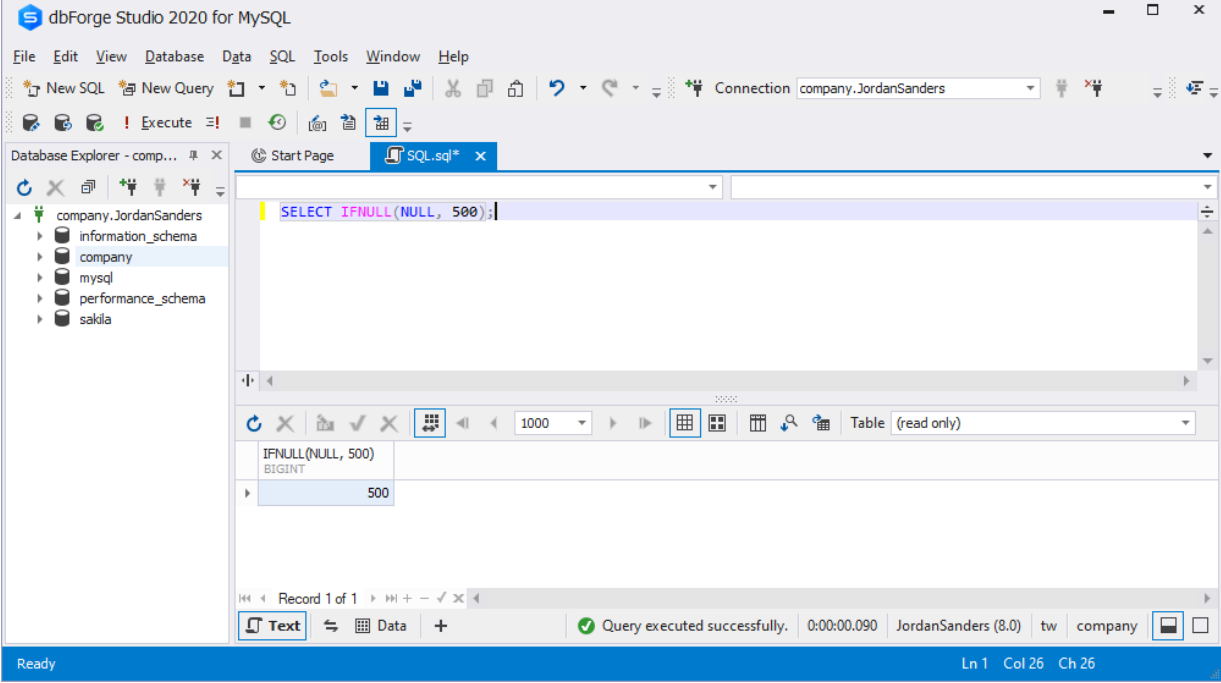Open the Window menu
The height and width of the screenshot is (683, 1221).
[393, 56]
